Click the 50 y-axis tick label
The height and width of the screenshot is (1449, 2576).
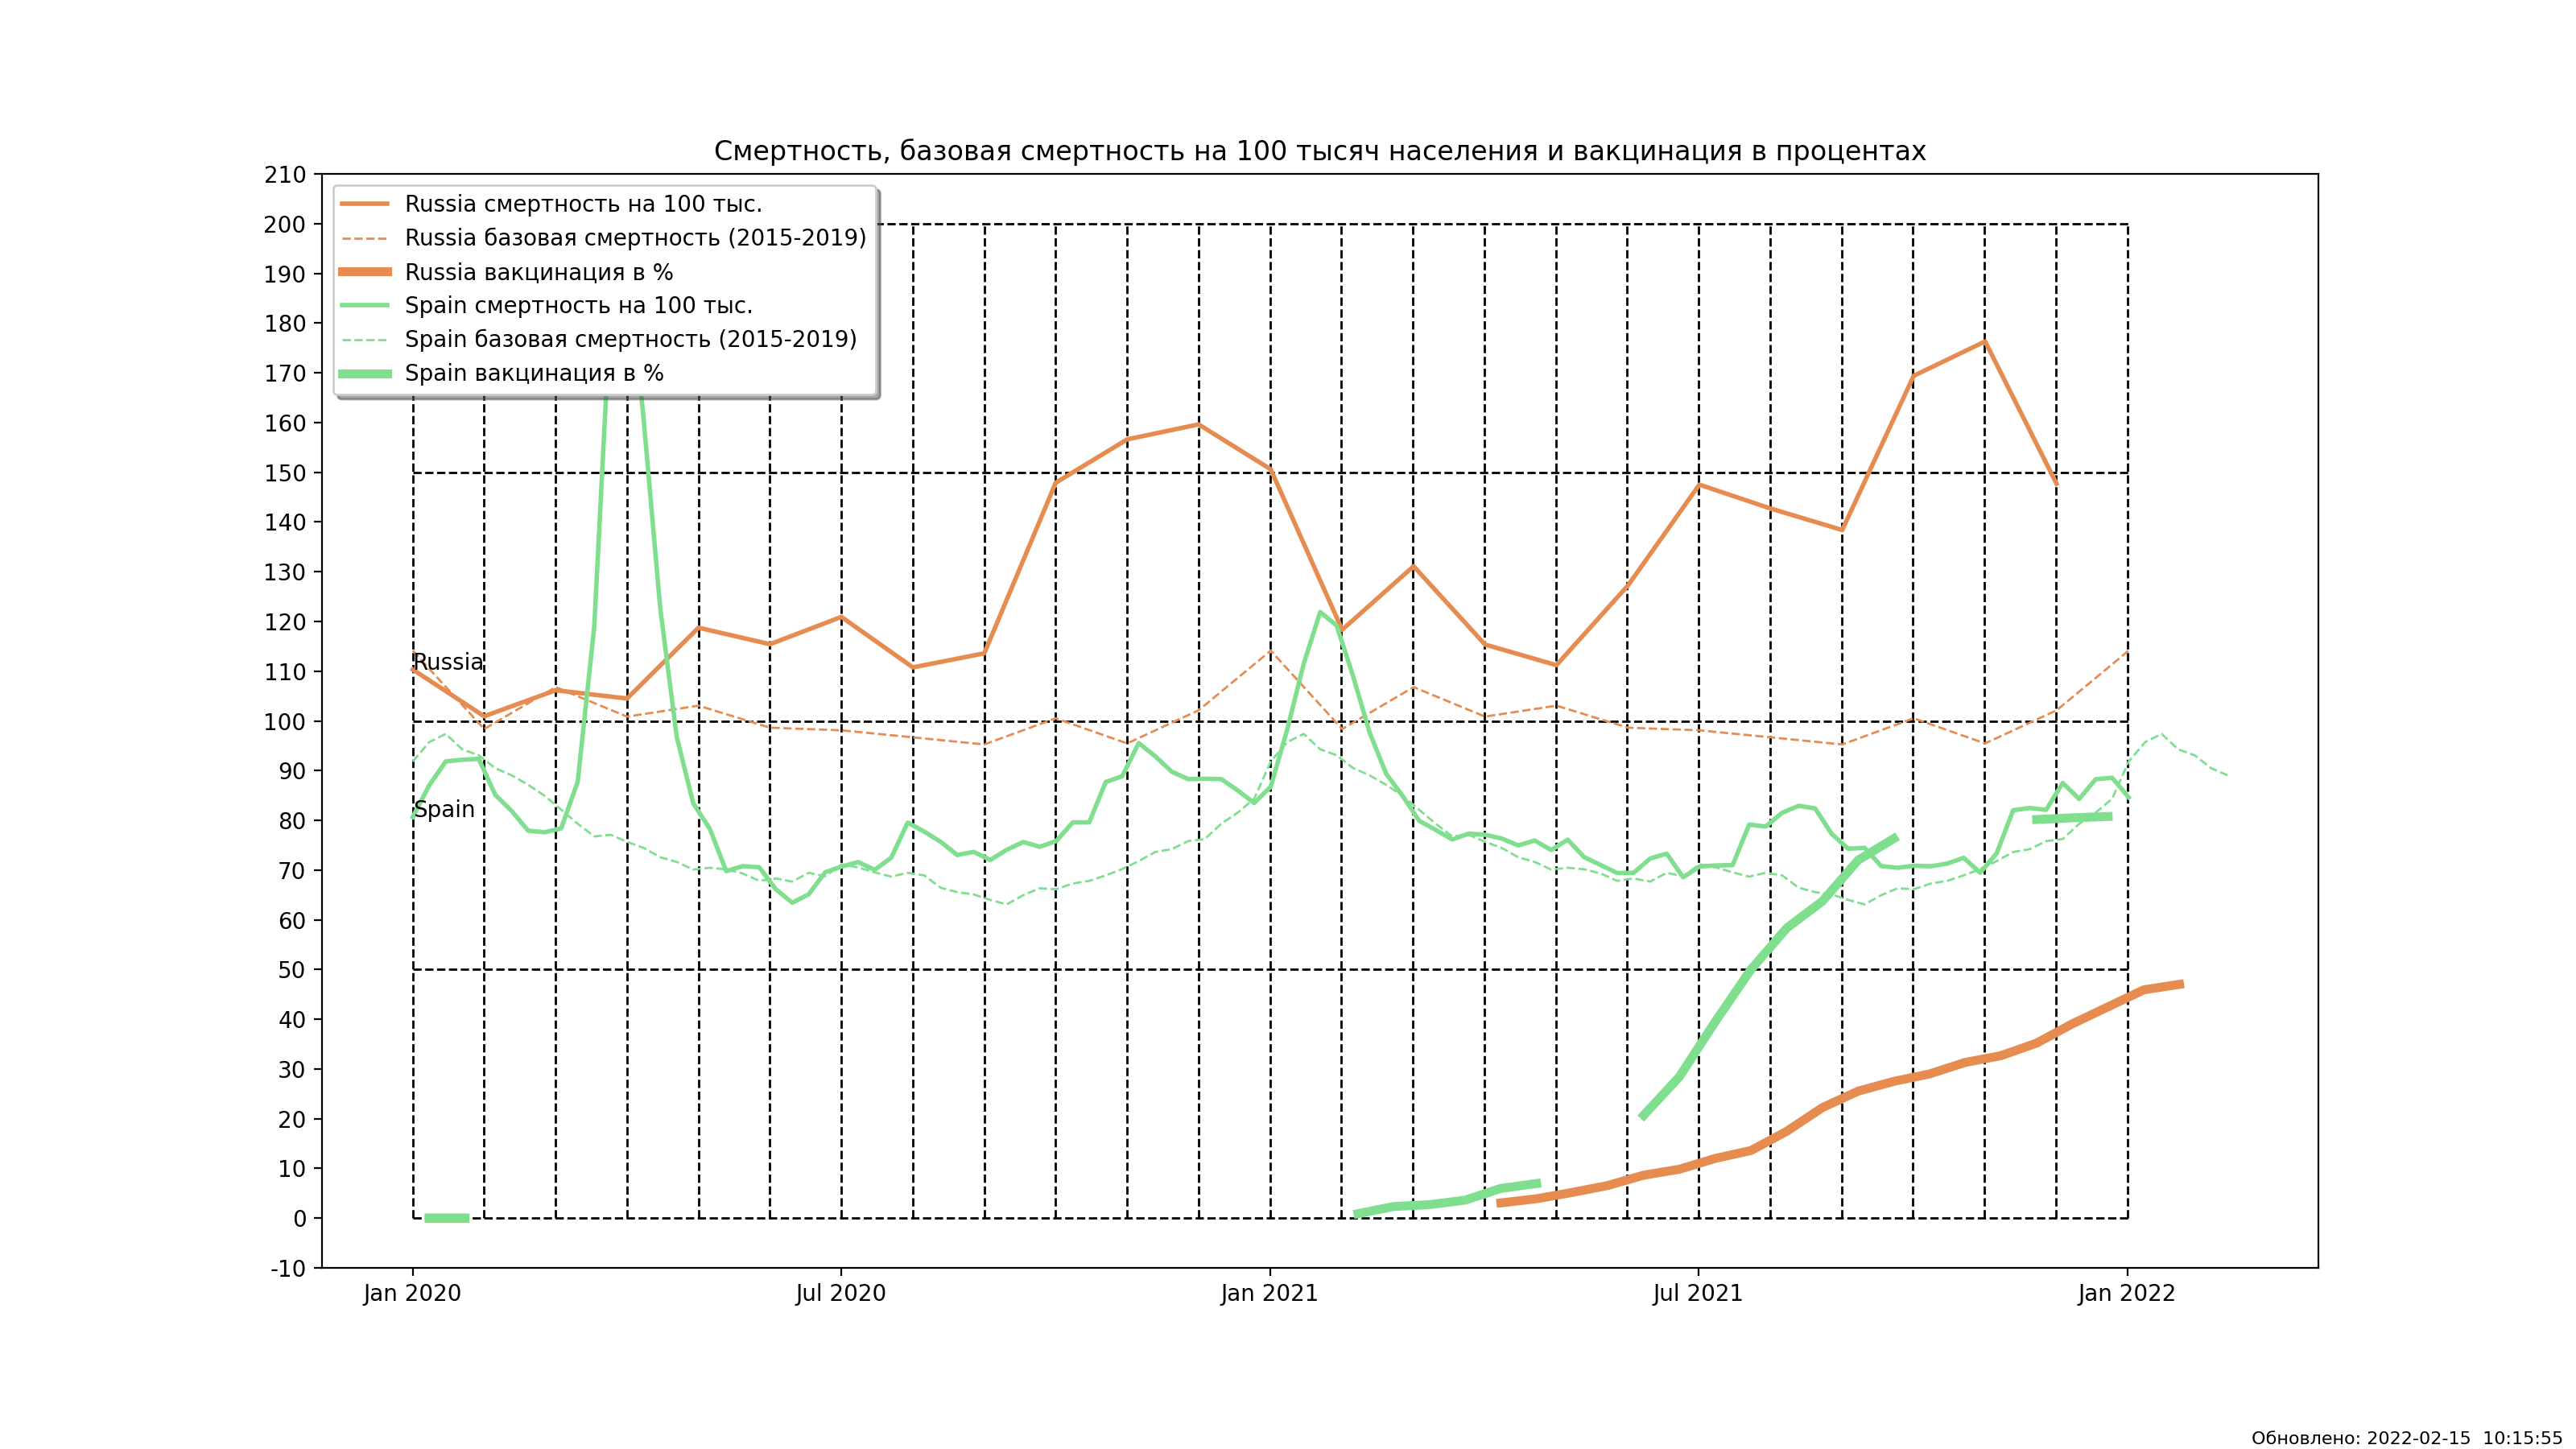click(291, 970)
